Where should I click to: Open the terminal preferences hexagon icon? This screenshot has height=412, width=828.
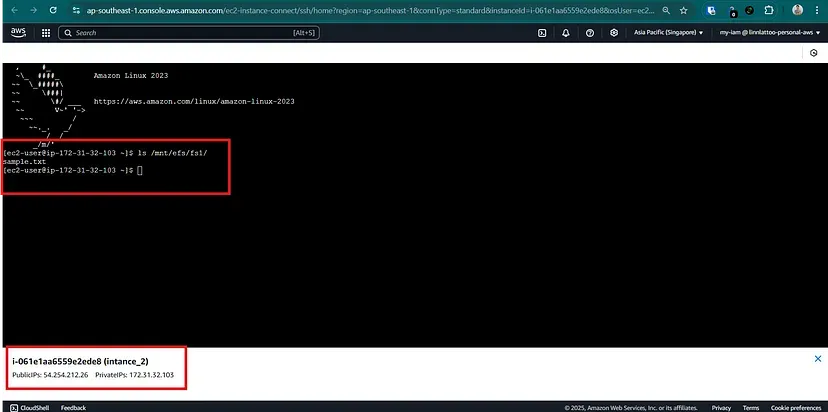coord(814,53)
